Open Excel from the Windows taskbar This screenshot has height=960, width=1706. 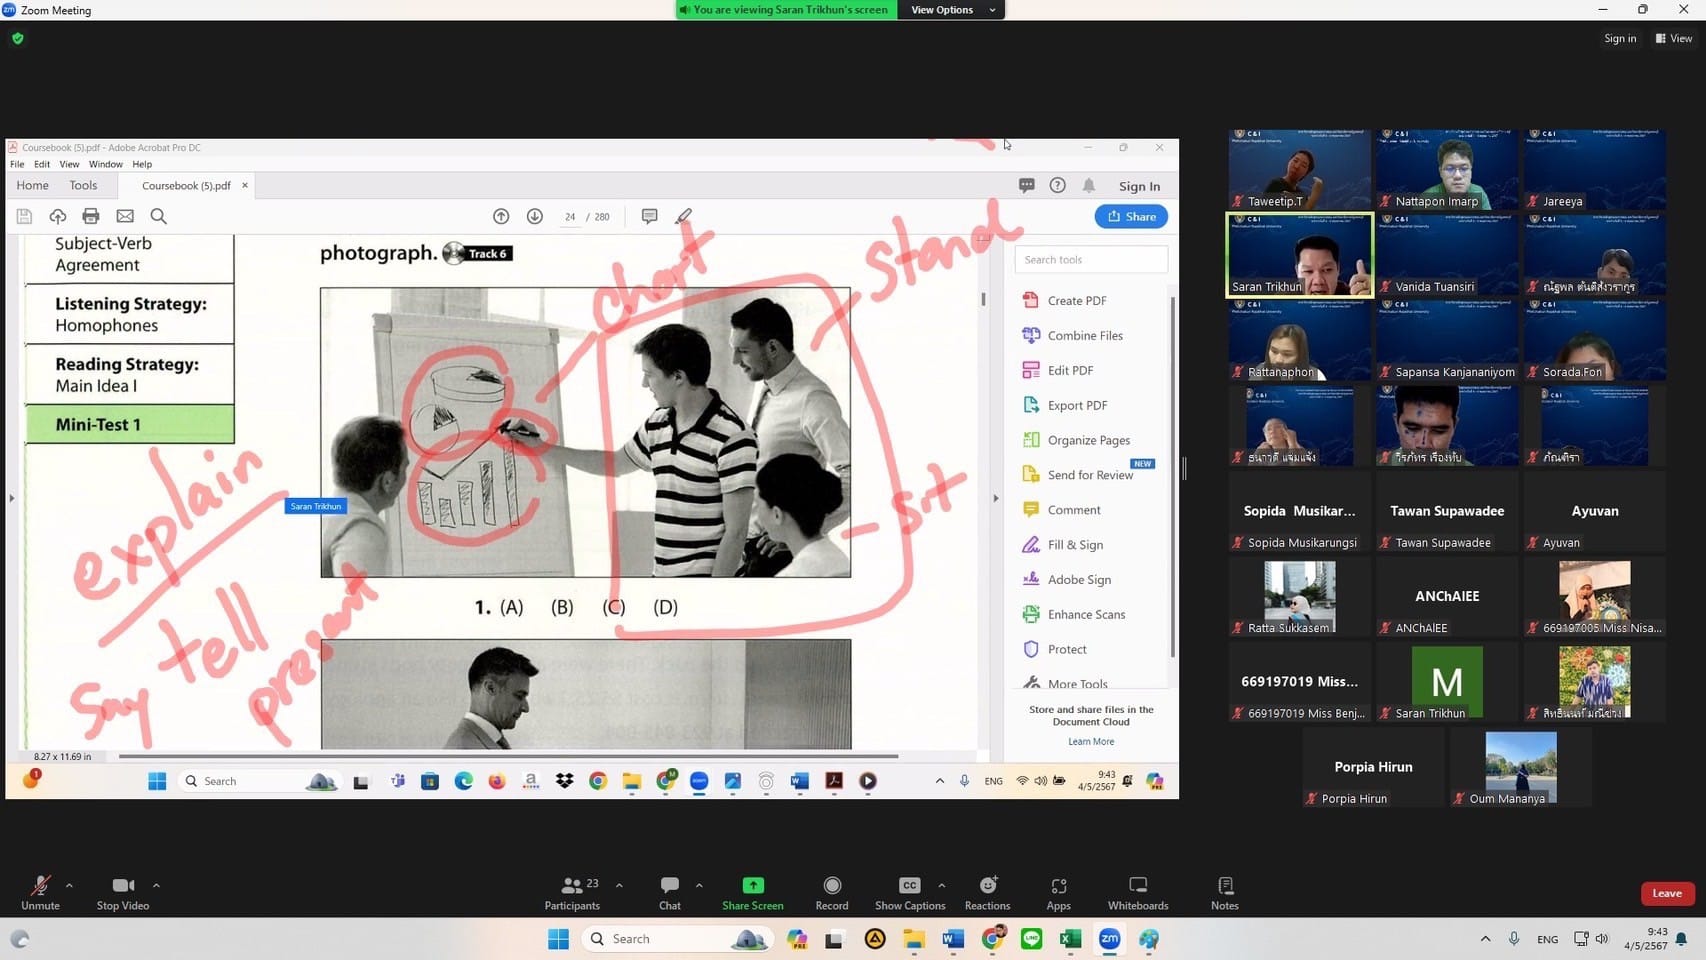click(x=1070, y=939)
